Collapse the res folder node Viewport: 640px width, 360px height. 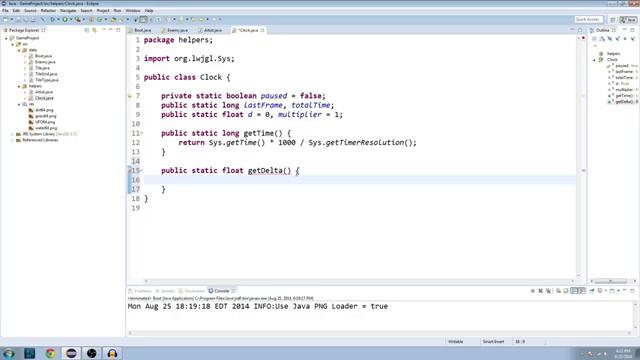tap(19, 104)
